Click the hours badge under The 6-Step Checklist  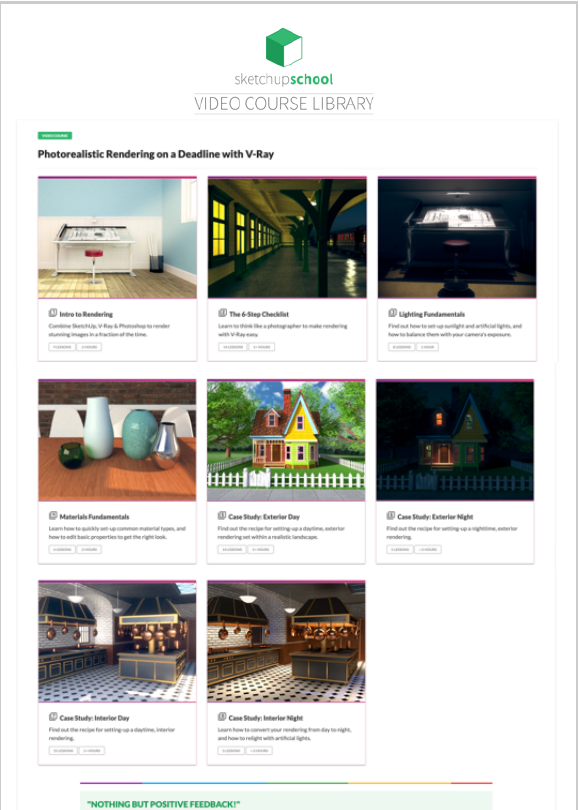coord(261,347)
